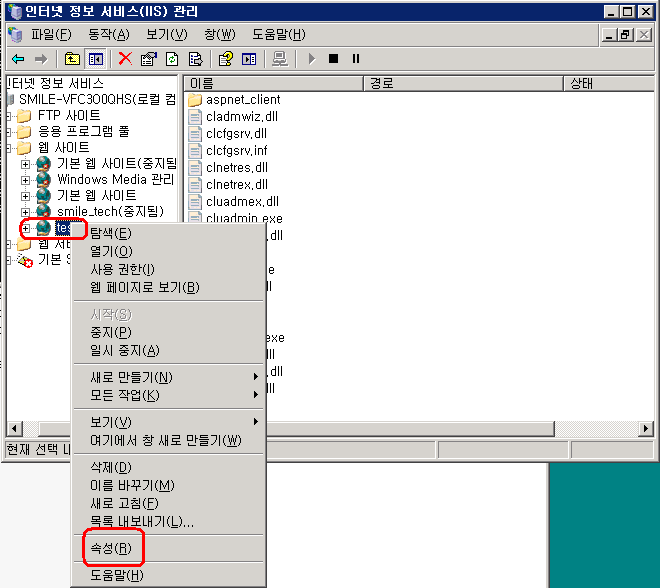Click the MMC document icon beside File menu
Image resolution: width=660 pixels, height=588 pixels.
(x=15, y=35)
